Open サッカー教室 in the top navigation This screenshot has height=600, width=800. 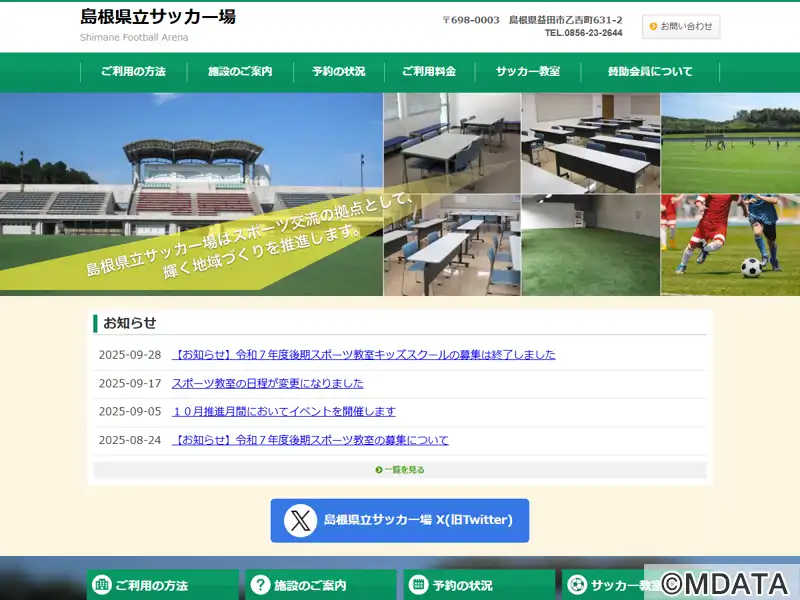tap(528, 72)
